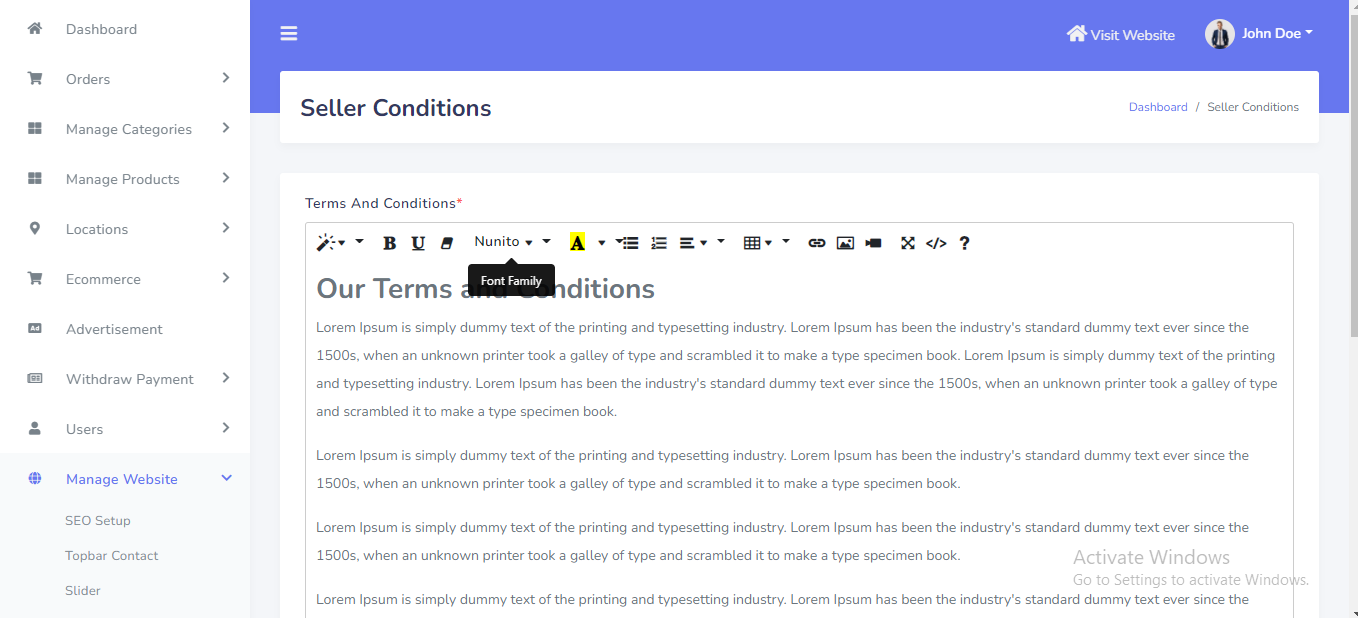Screen dimensions: 1358x618
Task: Open editor help question mark
Action: pos(964,243)
